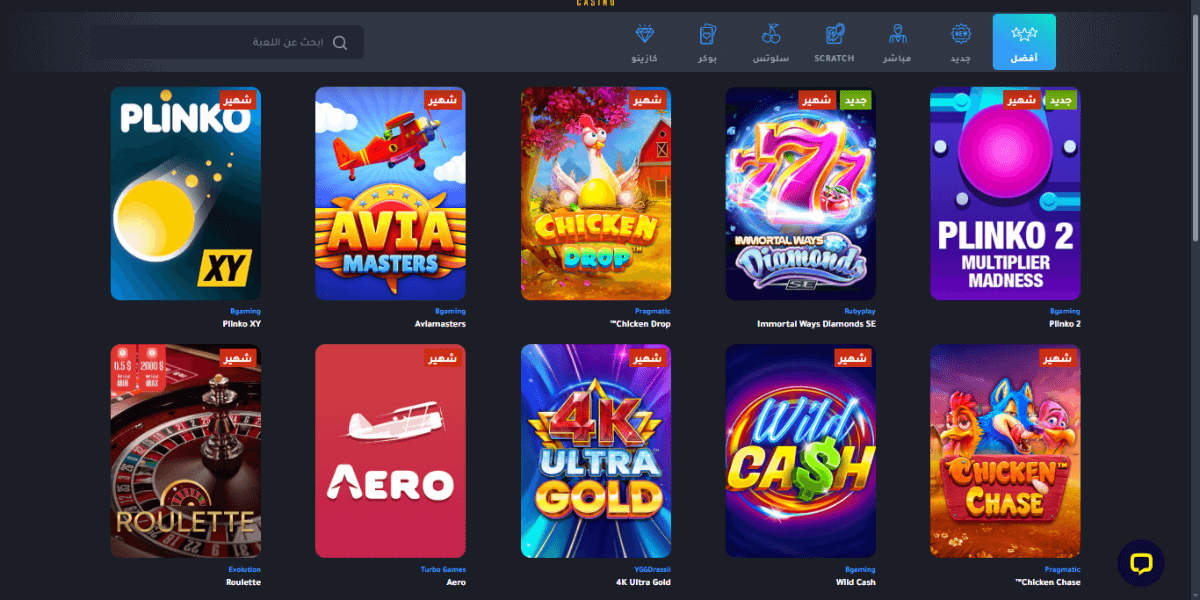Open the 4K Ultra Gold thumbnail

point(596,451)
